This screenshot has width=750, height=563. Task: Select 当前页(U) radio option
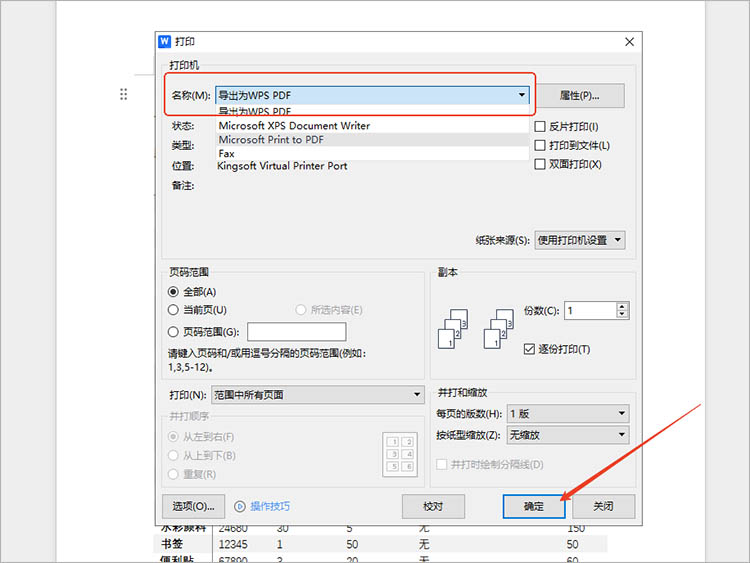(x=173, y=310)
